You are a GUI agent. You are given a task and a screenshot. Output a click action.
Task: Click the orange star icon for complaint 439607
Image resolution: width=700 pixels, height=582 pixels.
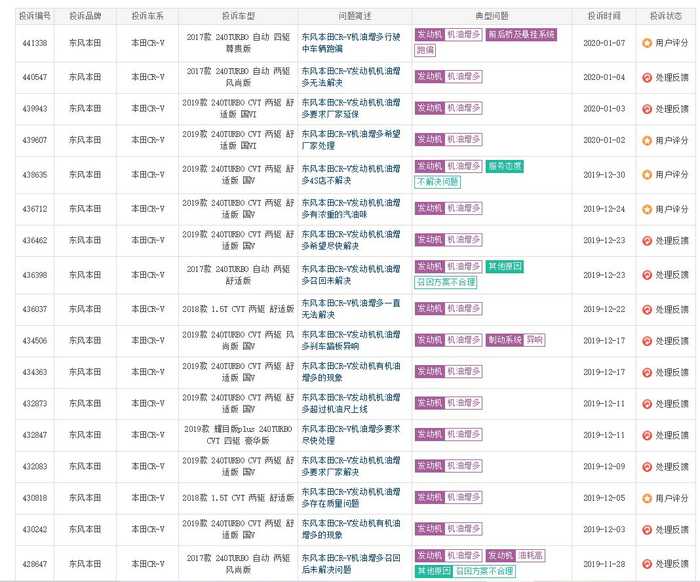646,140
